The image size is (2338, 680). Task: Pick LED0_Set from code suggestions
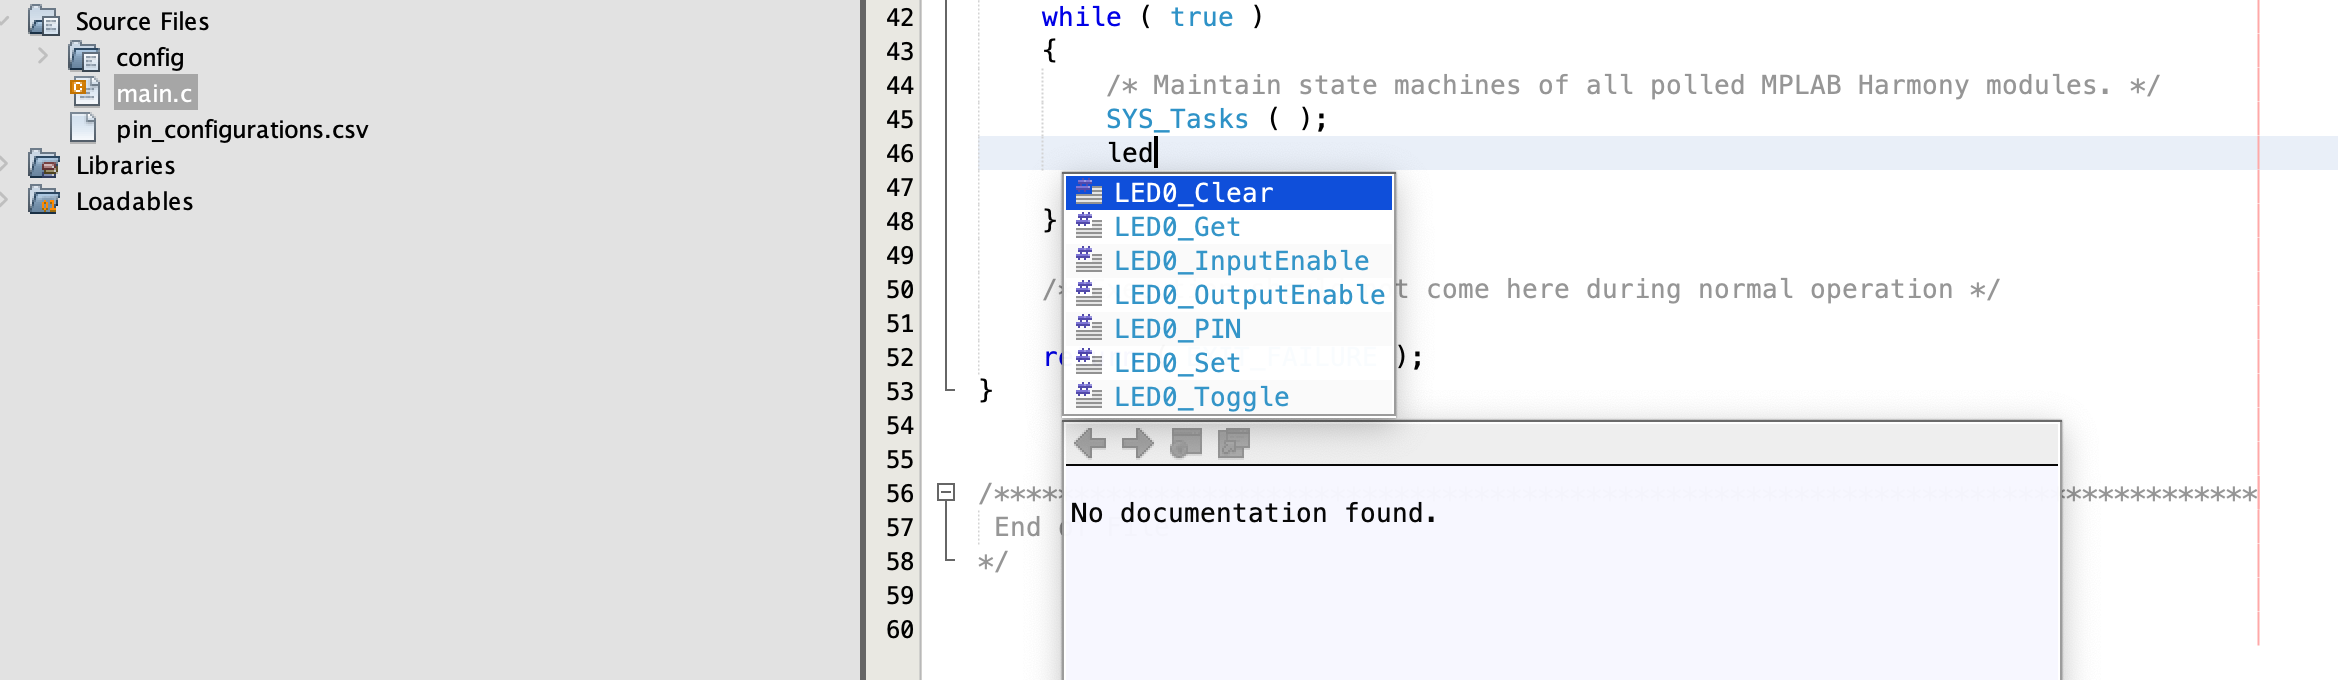1177,363
